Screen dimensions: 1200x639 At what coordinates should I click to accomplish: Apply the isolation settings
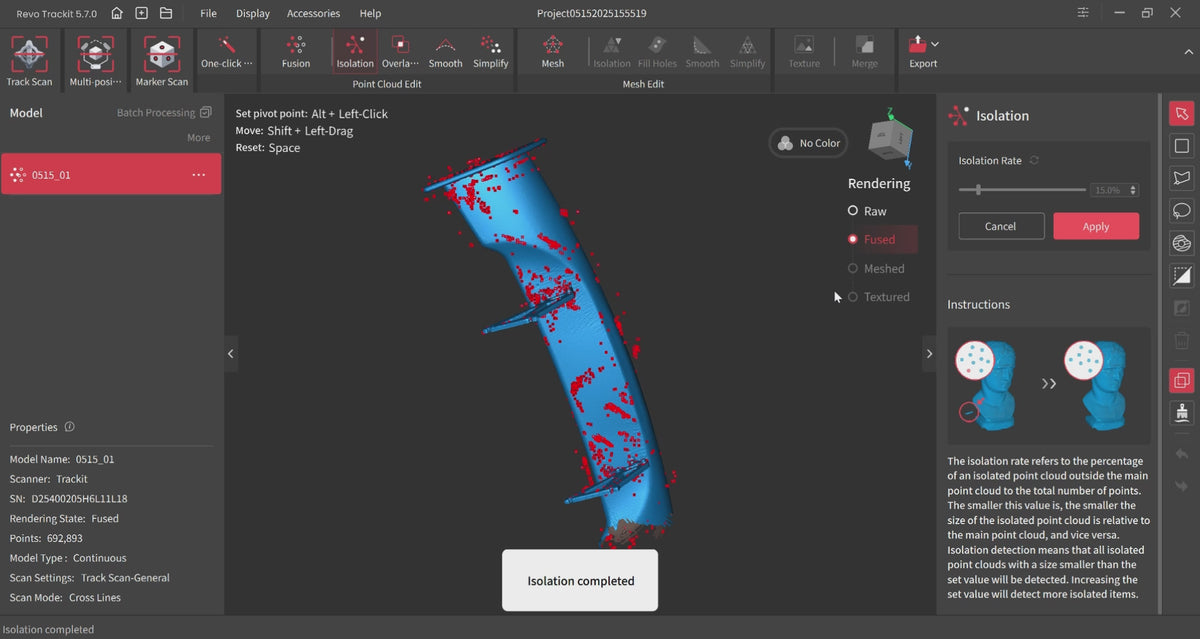click(x=1095, y=226)
